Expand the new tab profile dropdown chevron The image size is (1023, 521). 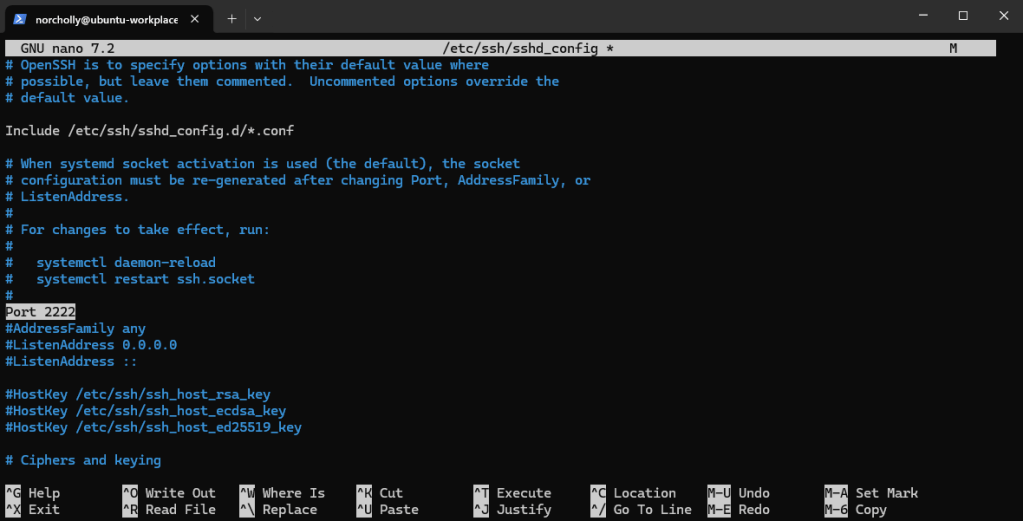(x=257, y=18)
